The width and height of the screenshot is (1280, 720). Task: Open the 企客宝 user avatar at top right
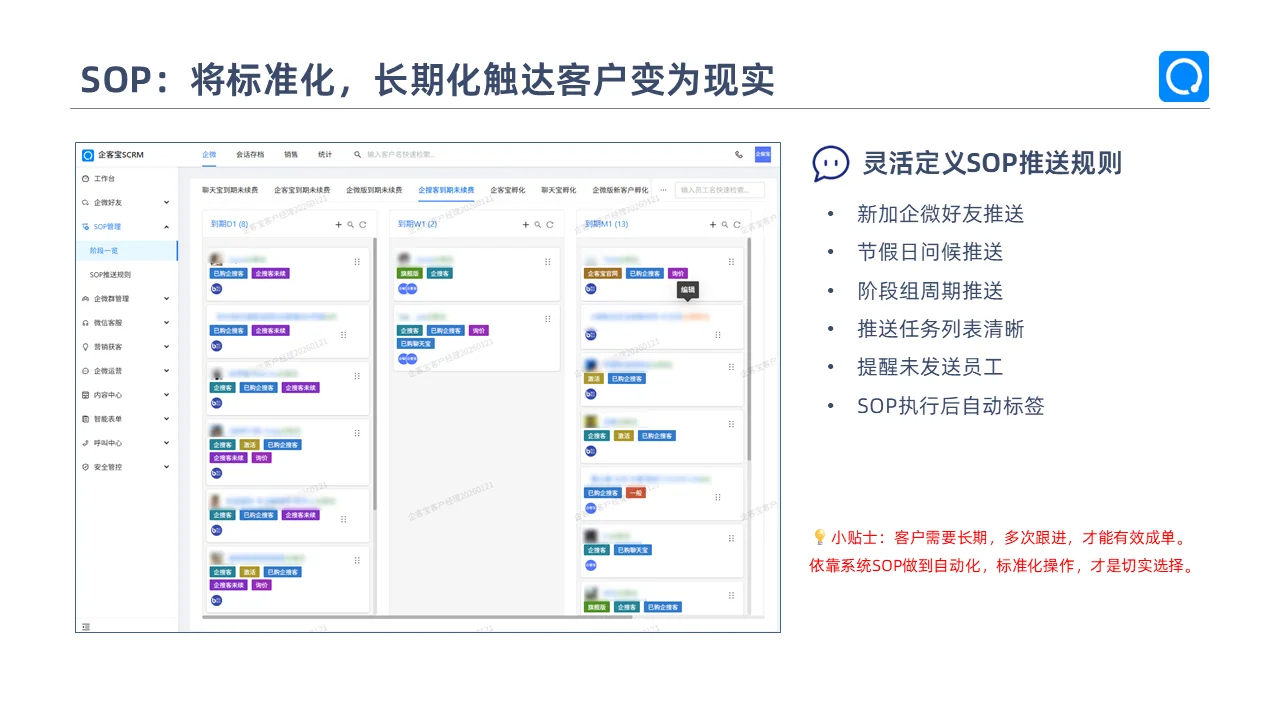(762, 154)
